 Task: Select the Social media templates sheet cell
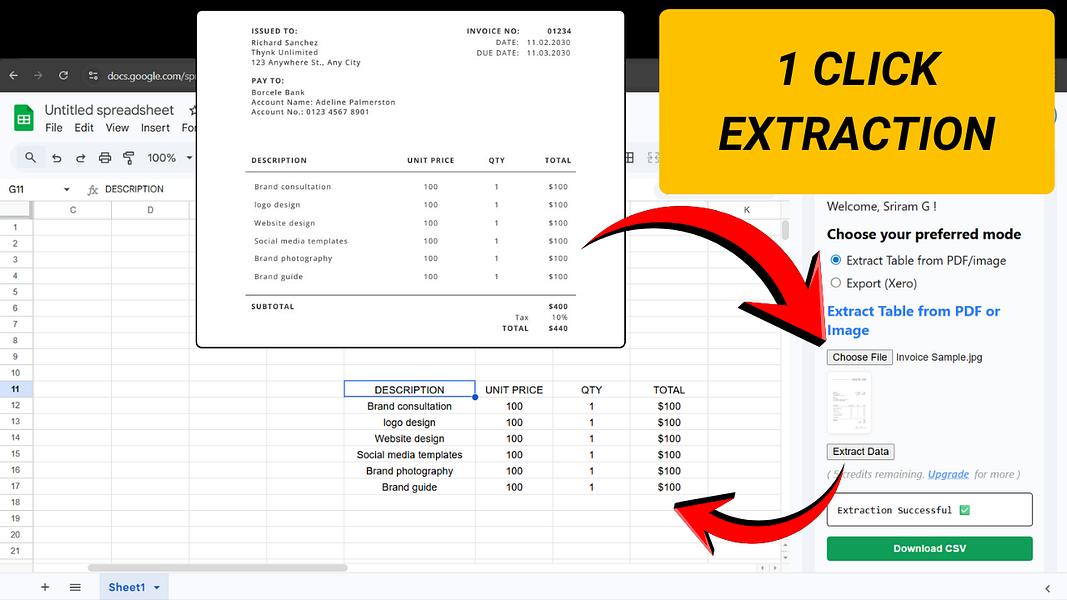pyautogui.click(x=409, y=454)
